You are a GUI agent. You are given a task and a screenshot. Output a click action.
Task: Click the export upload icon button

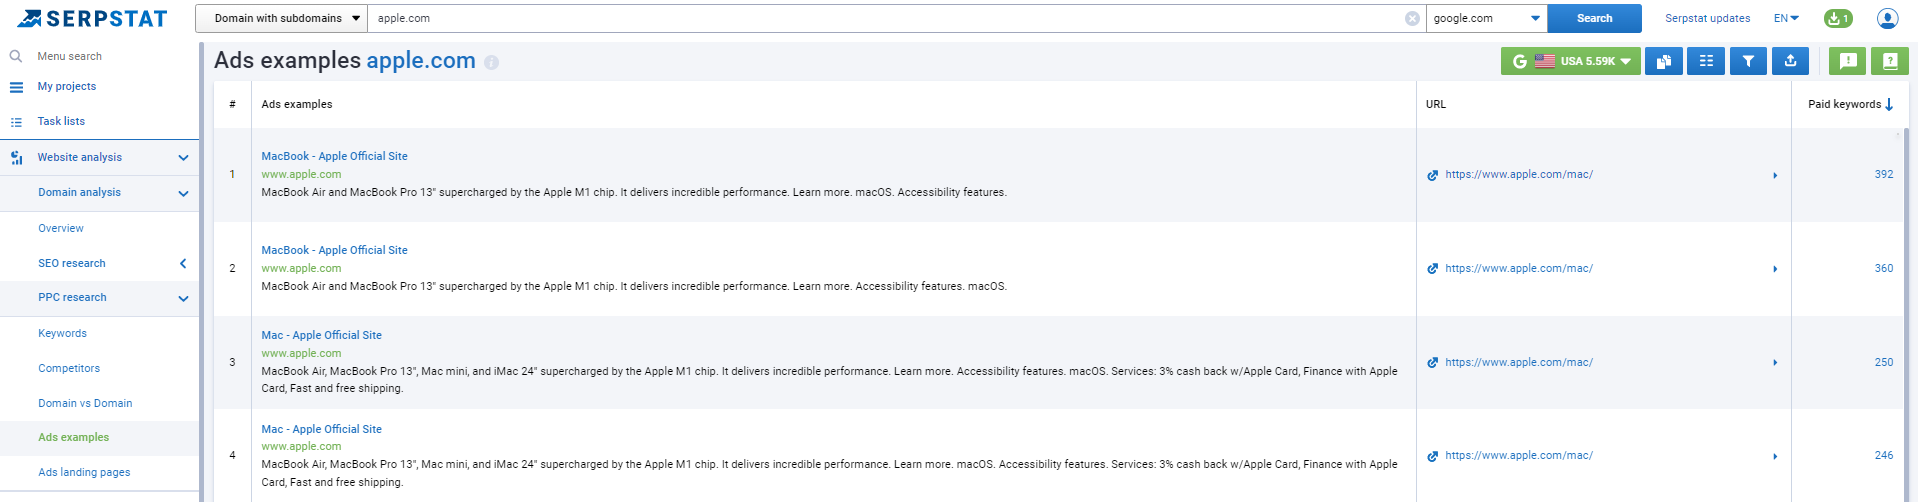tap(1790, 61)
